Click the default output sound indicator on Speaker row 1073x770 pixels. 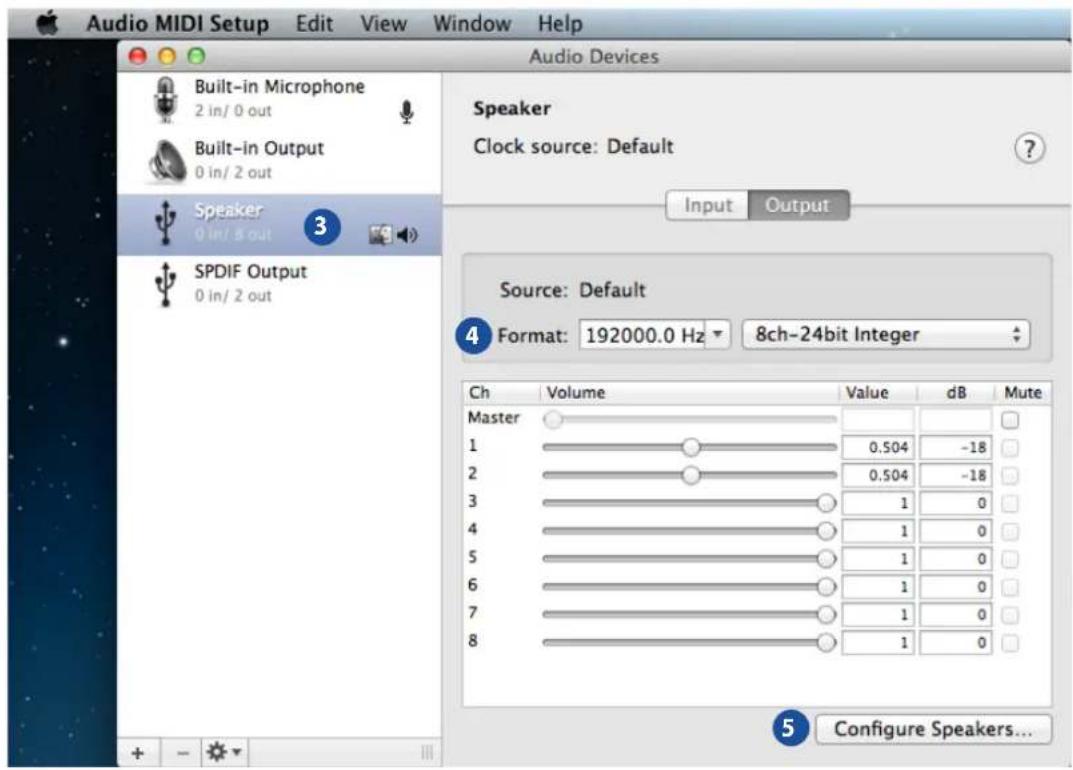pos(407,235)
